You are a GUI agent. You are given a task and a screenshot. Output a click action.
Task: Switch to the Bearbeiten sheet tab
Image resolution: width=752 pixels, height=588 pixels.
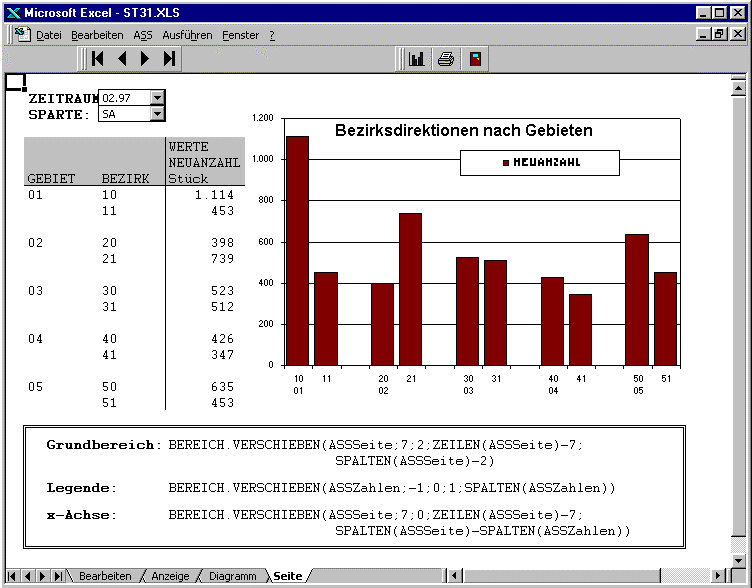tap(105, 576)
